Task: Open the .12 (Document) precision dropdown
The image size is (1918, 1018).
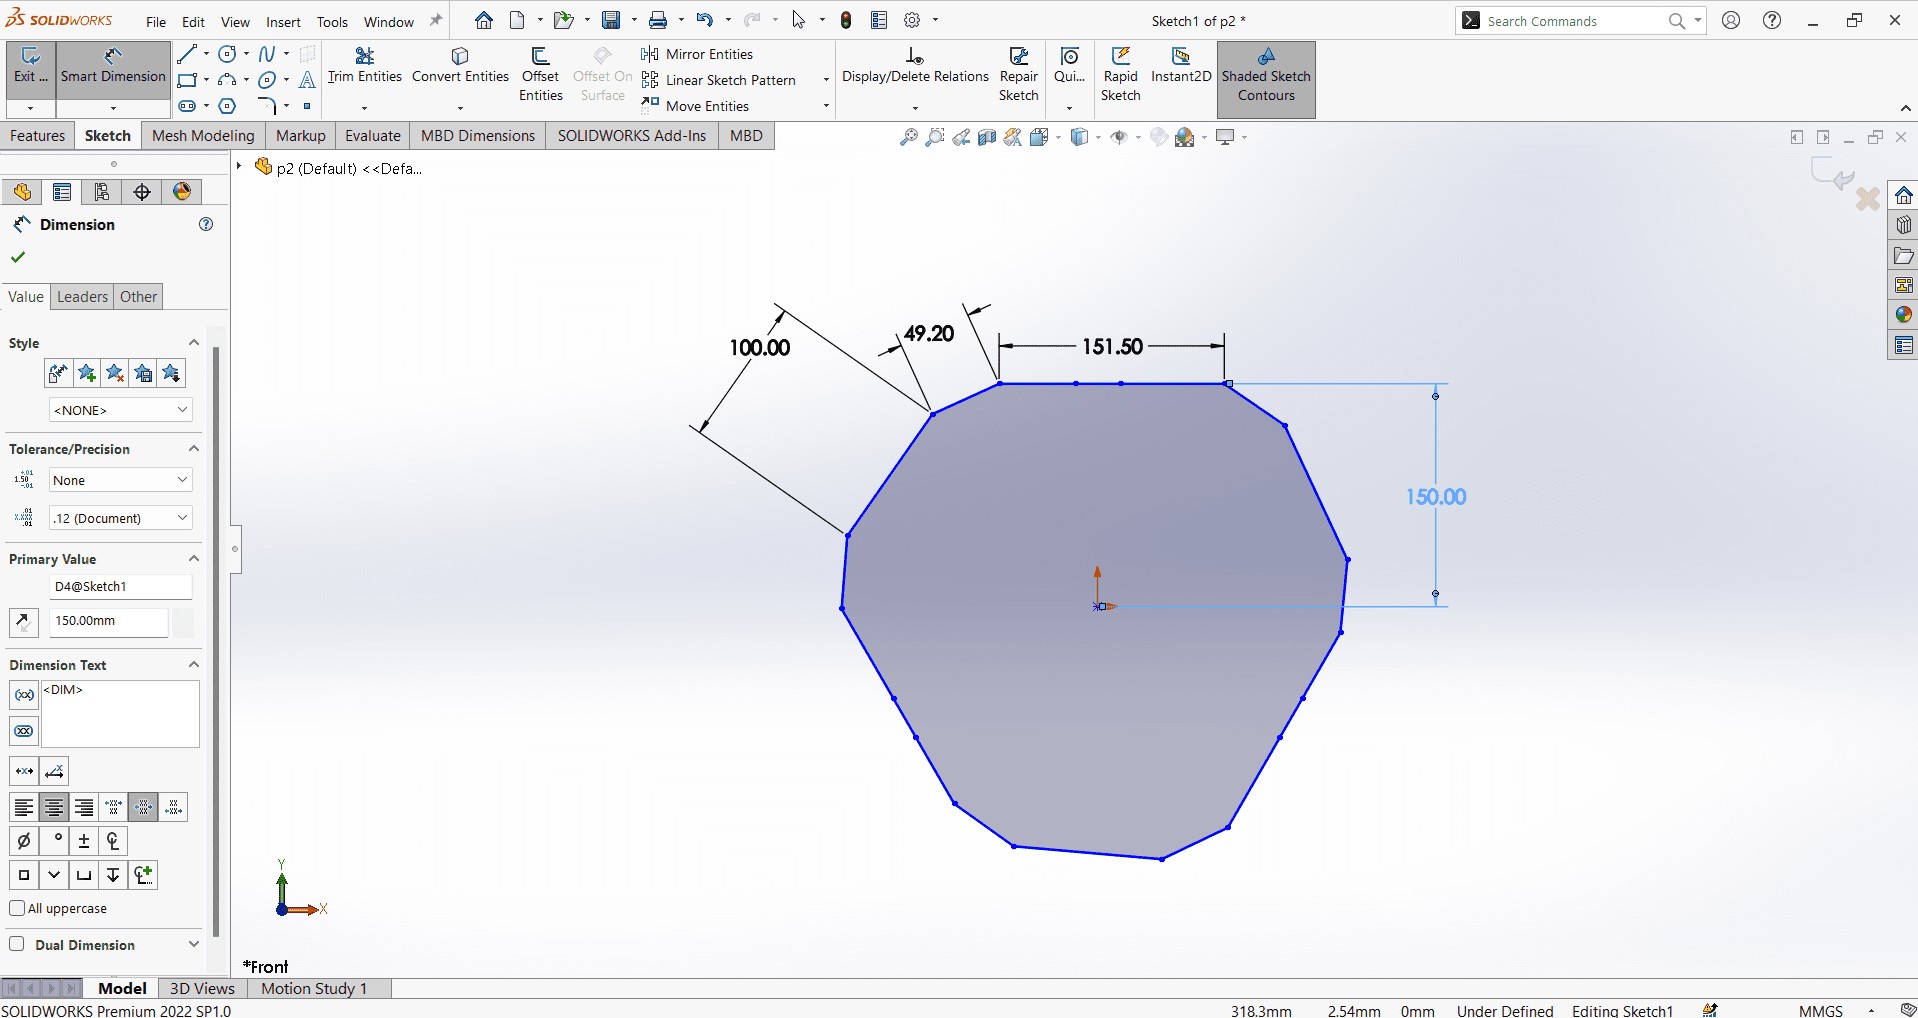Action: [120, 518]
